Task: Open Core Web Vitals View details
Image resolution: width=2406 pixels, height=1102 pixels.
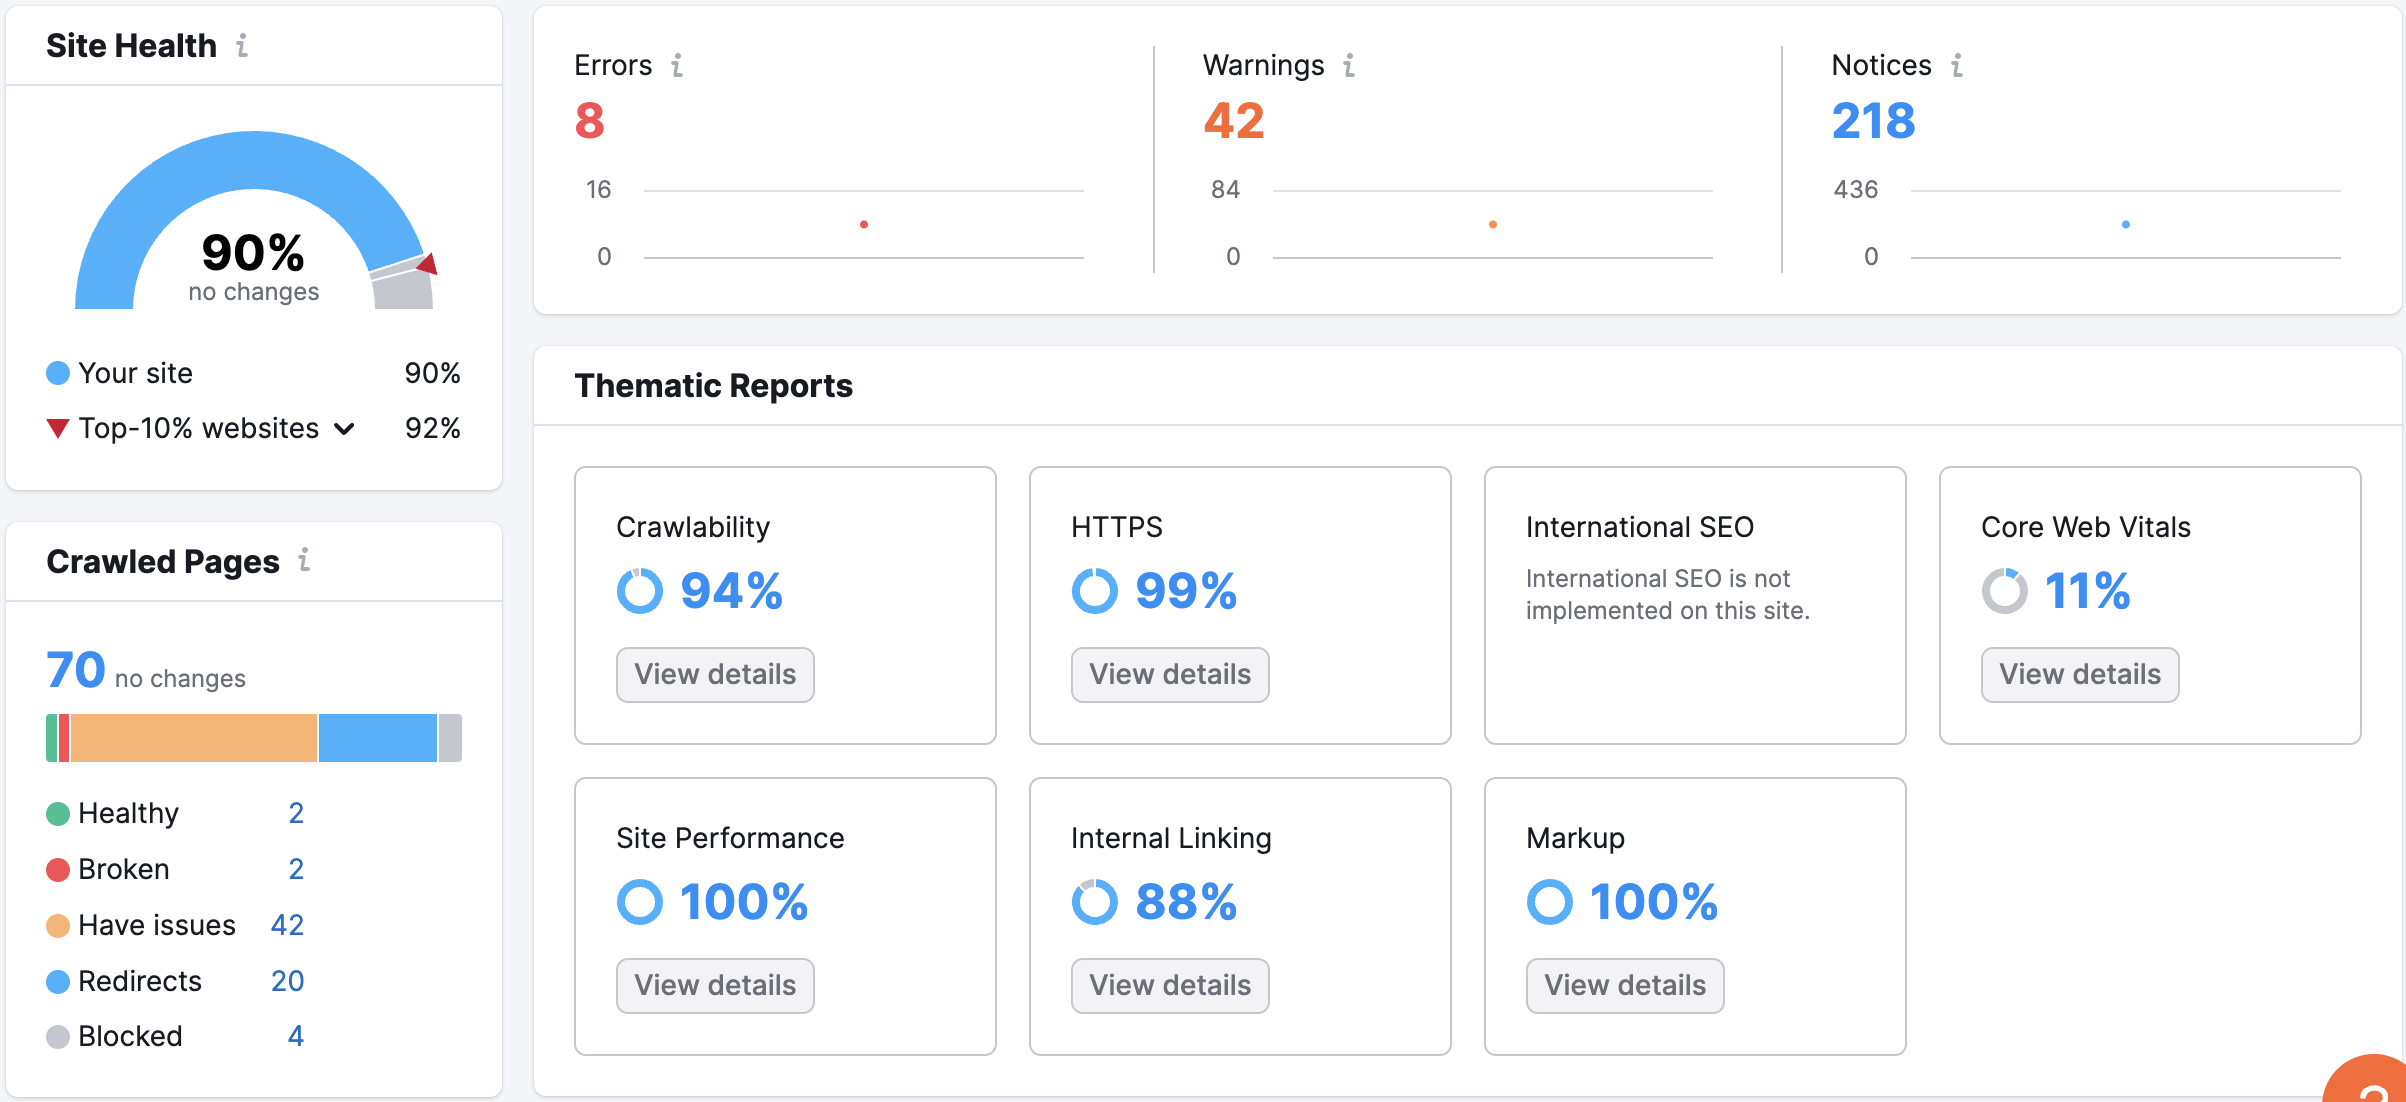Action: coord(2079,675)
